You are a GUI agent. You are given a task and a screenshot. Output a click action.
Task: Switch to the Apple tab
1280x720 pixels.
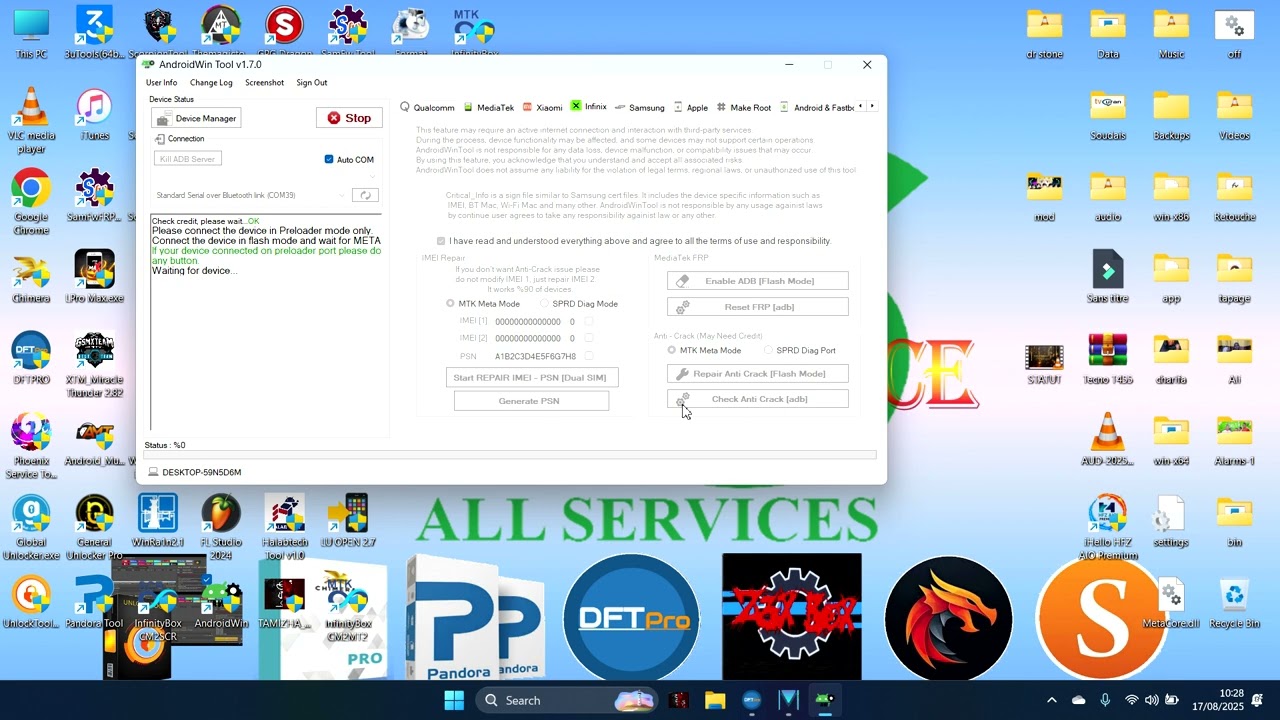pyautogui.click(x=690, y=107)
